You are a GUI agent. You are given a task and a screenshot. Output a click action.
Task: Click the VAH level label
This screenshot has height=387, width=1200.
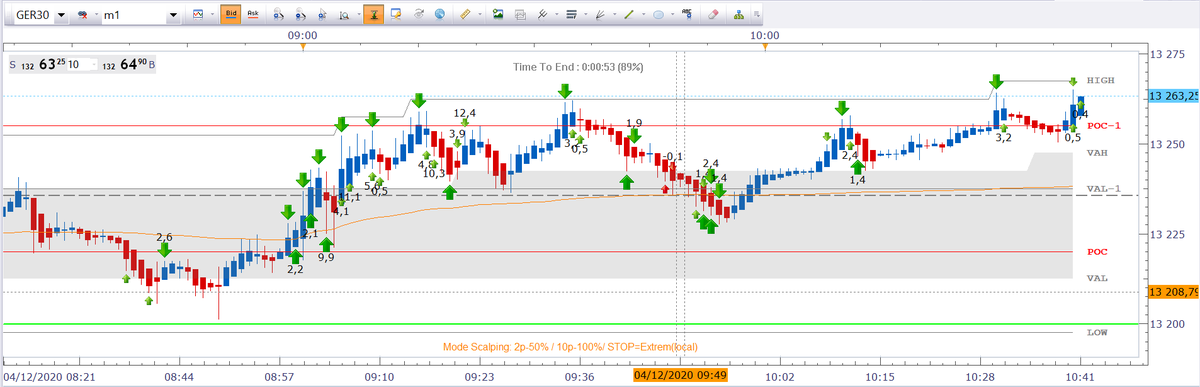click(1097, 153)
